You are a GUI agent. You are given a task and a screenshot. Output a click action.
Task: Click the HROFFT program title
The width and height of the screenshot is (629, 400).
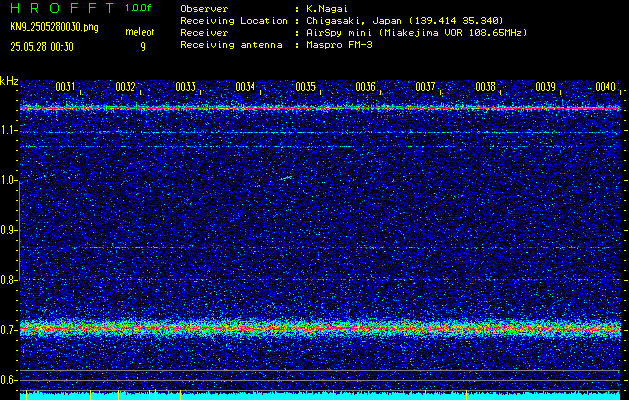click(63, 8)
